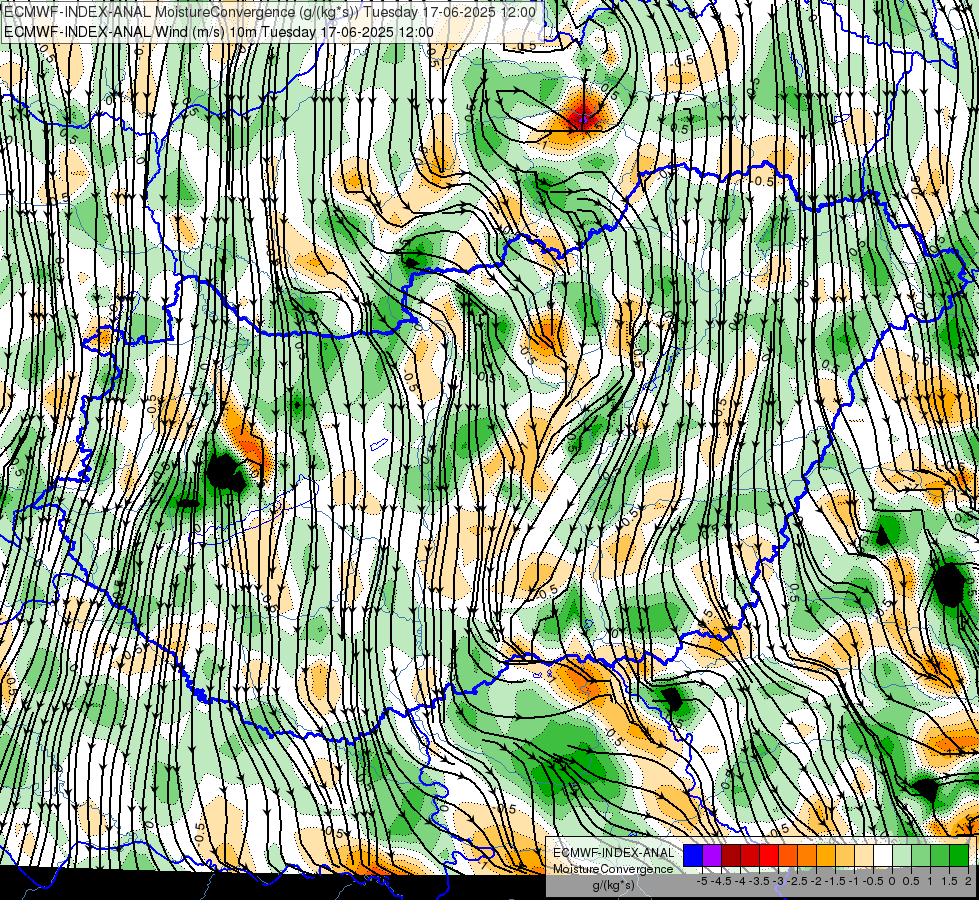Click the '-4.5' legend scale value

[724, 881]
